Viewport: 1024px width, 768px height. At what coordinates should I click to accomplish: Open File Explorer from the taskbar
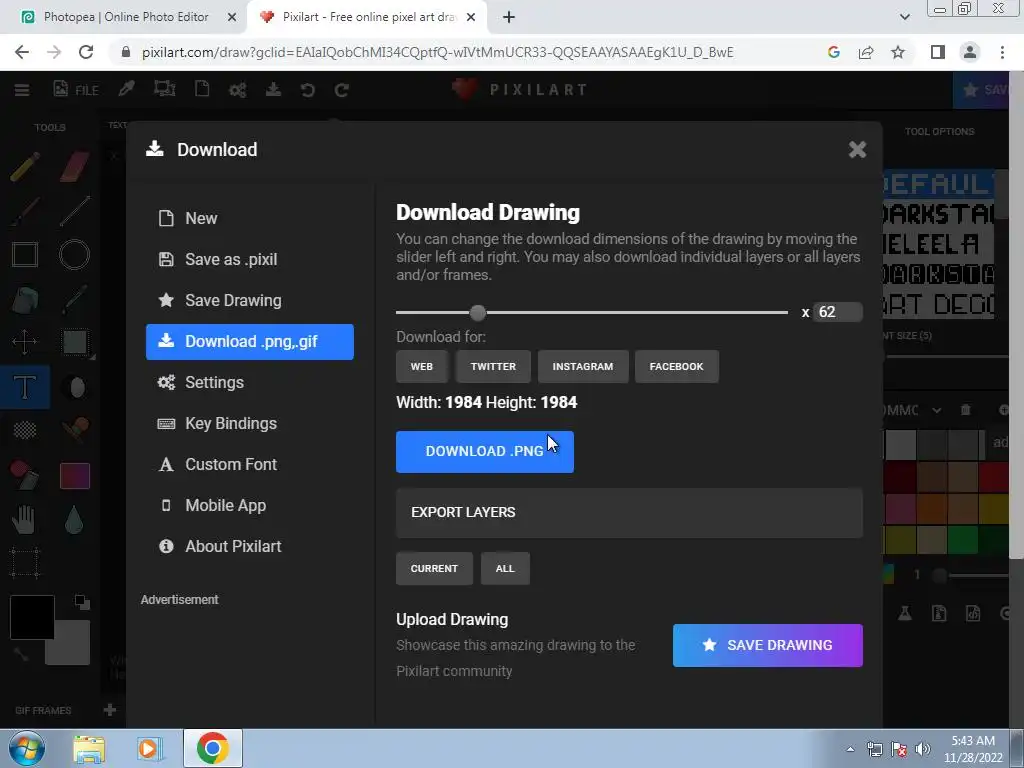[89, 749]
